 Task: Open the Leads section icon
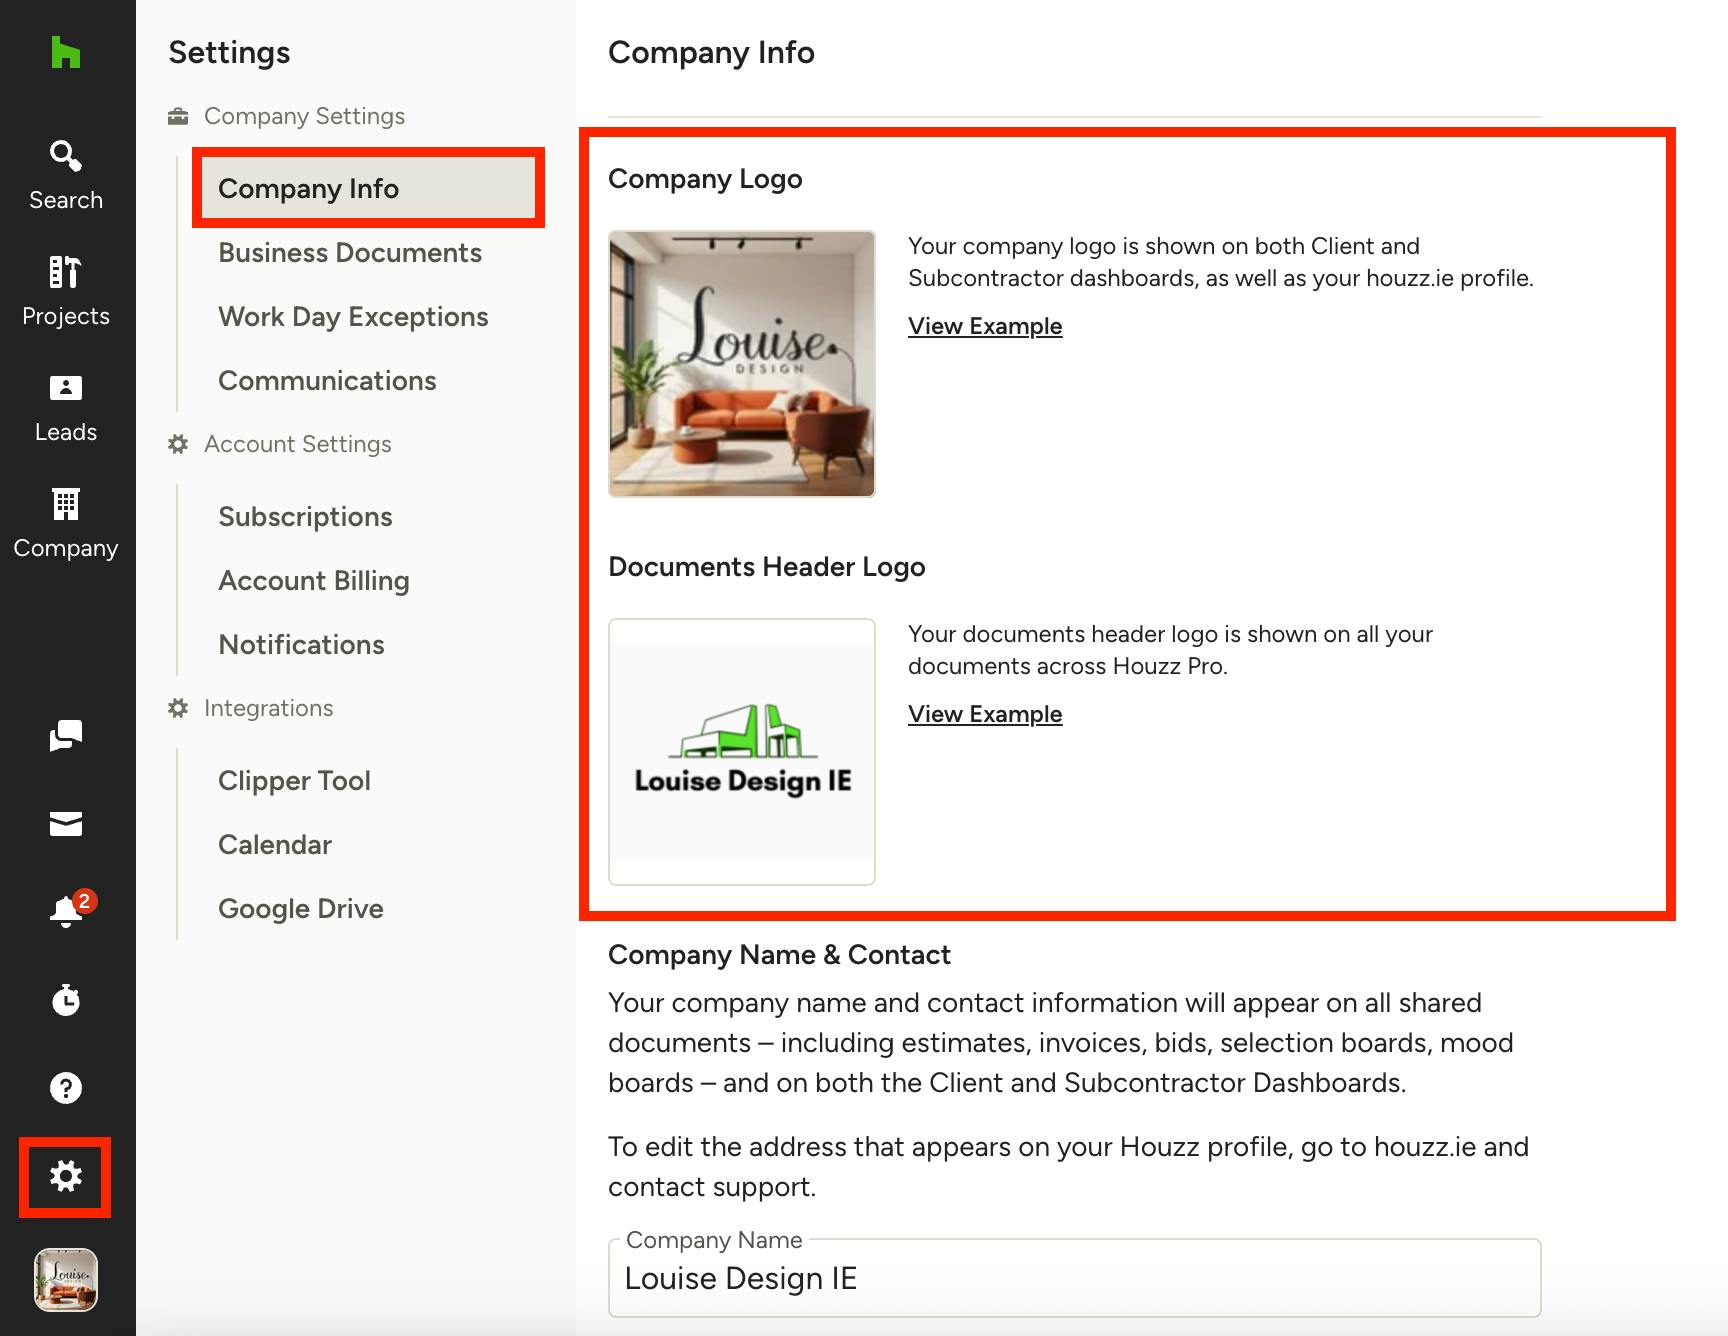click(x=66, y=388)
